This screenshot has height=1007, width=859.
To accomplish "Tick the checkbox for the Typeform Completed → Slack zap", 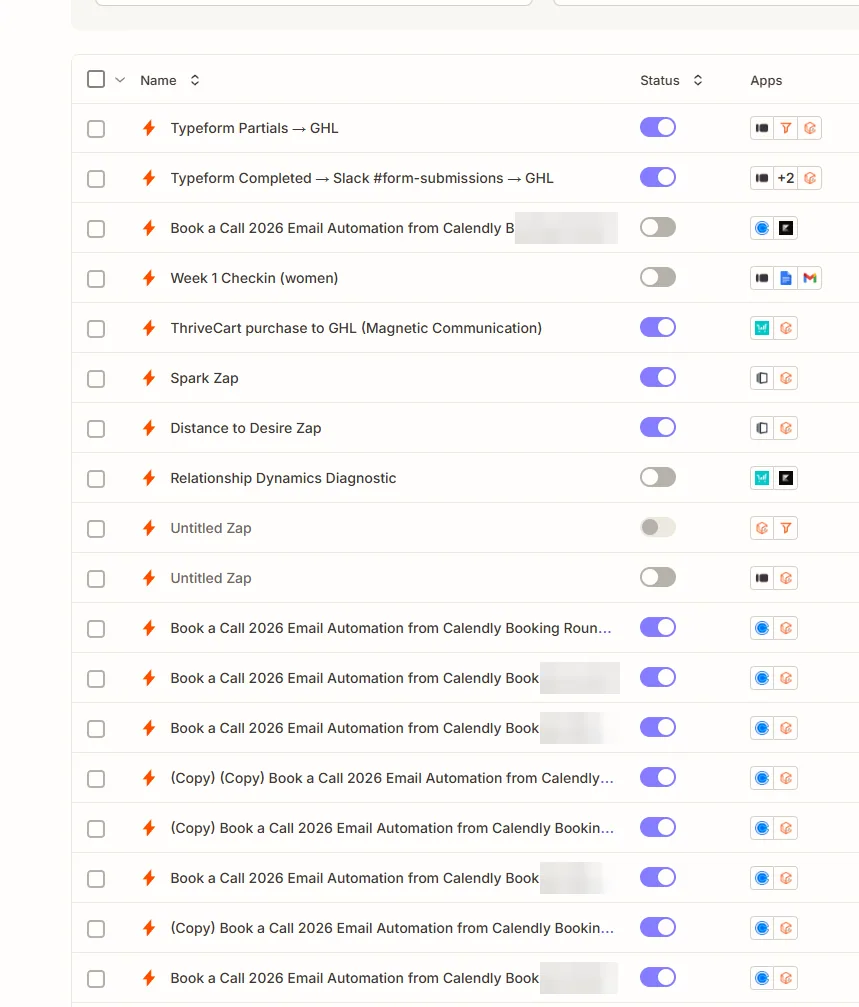I will tap(96, 179).
